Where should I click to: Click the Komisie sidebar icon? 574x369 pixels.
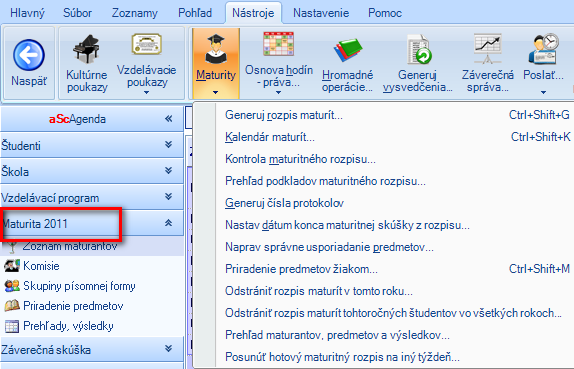(12, 266)
